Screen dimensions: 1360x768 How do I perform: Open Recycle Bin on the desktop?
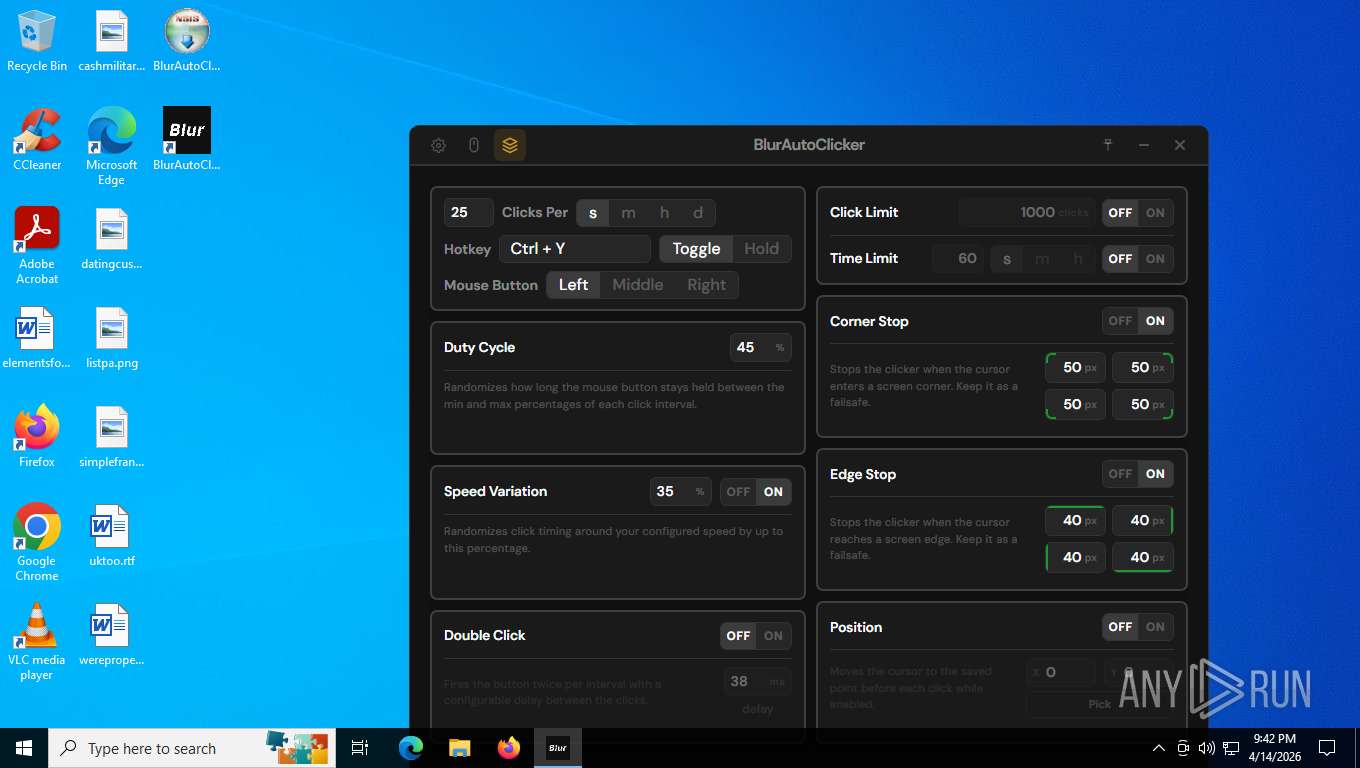tap(37, 41)
